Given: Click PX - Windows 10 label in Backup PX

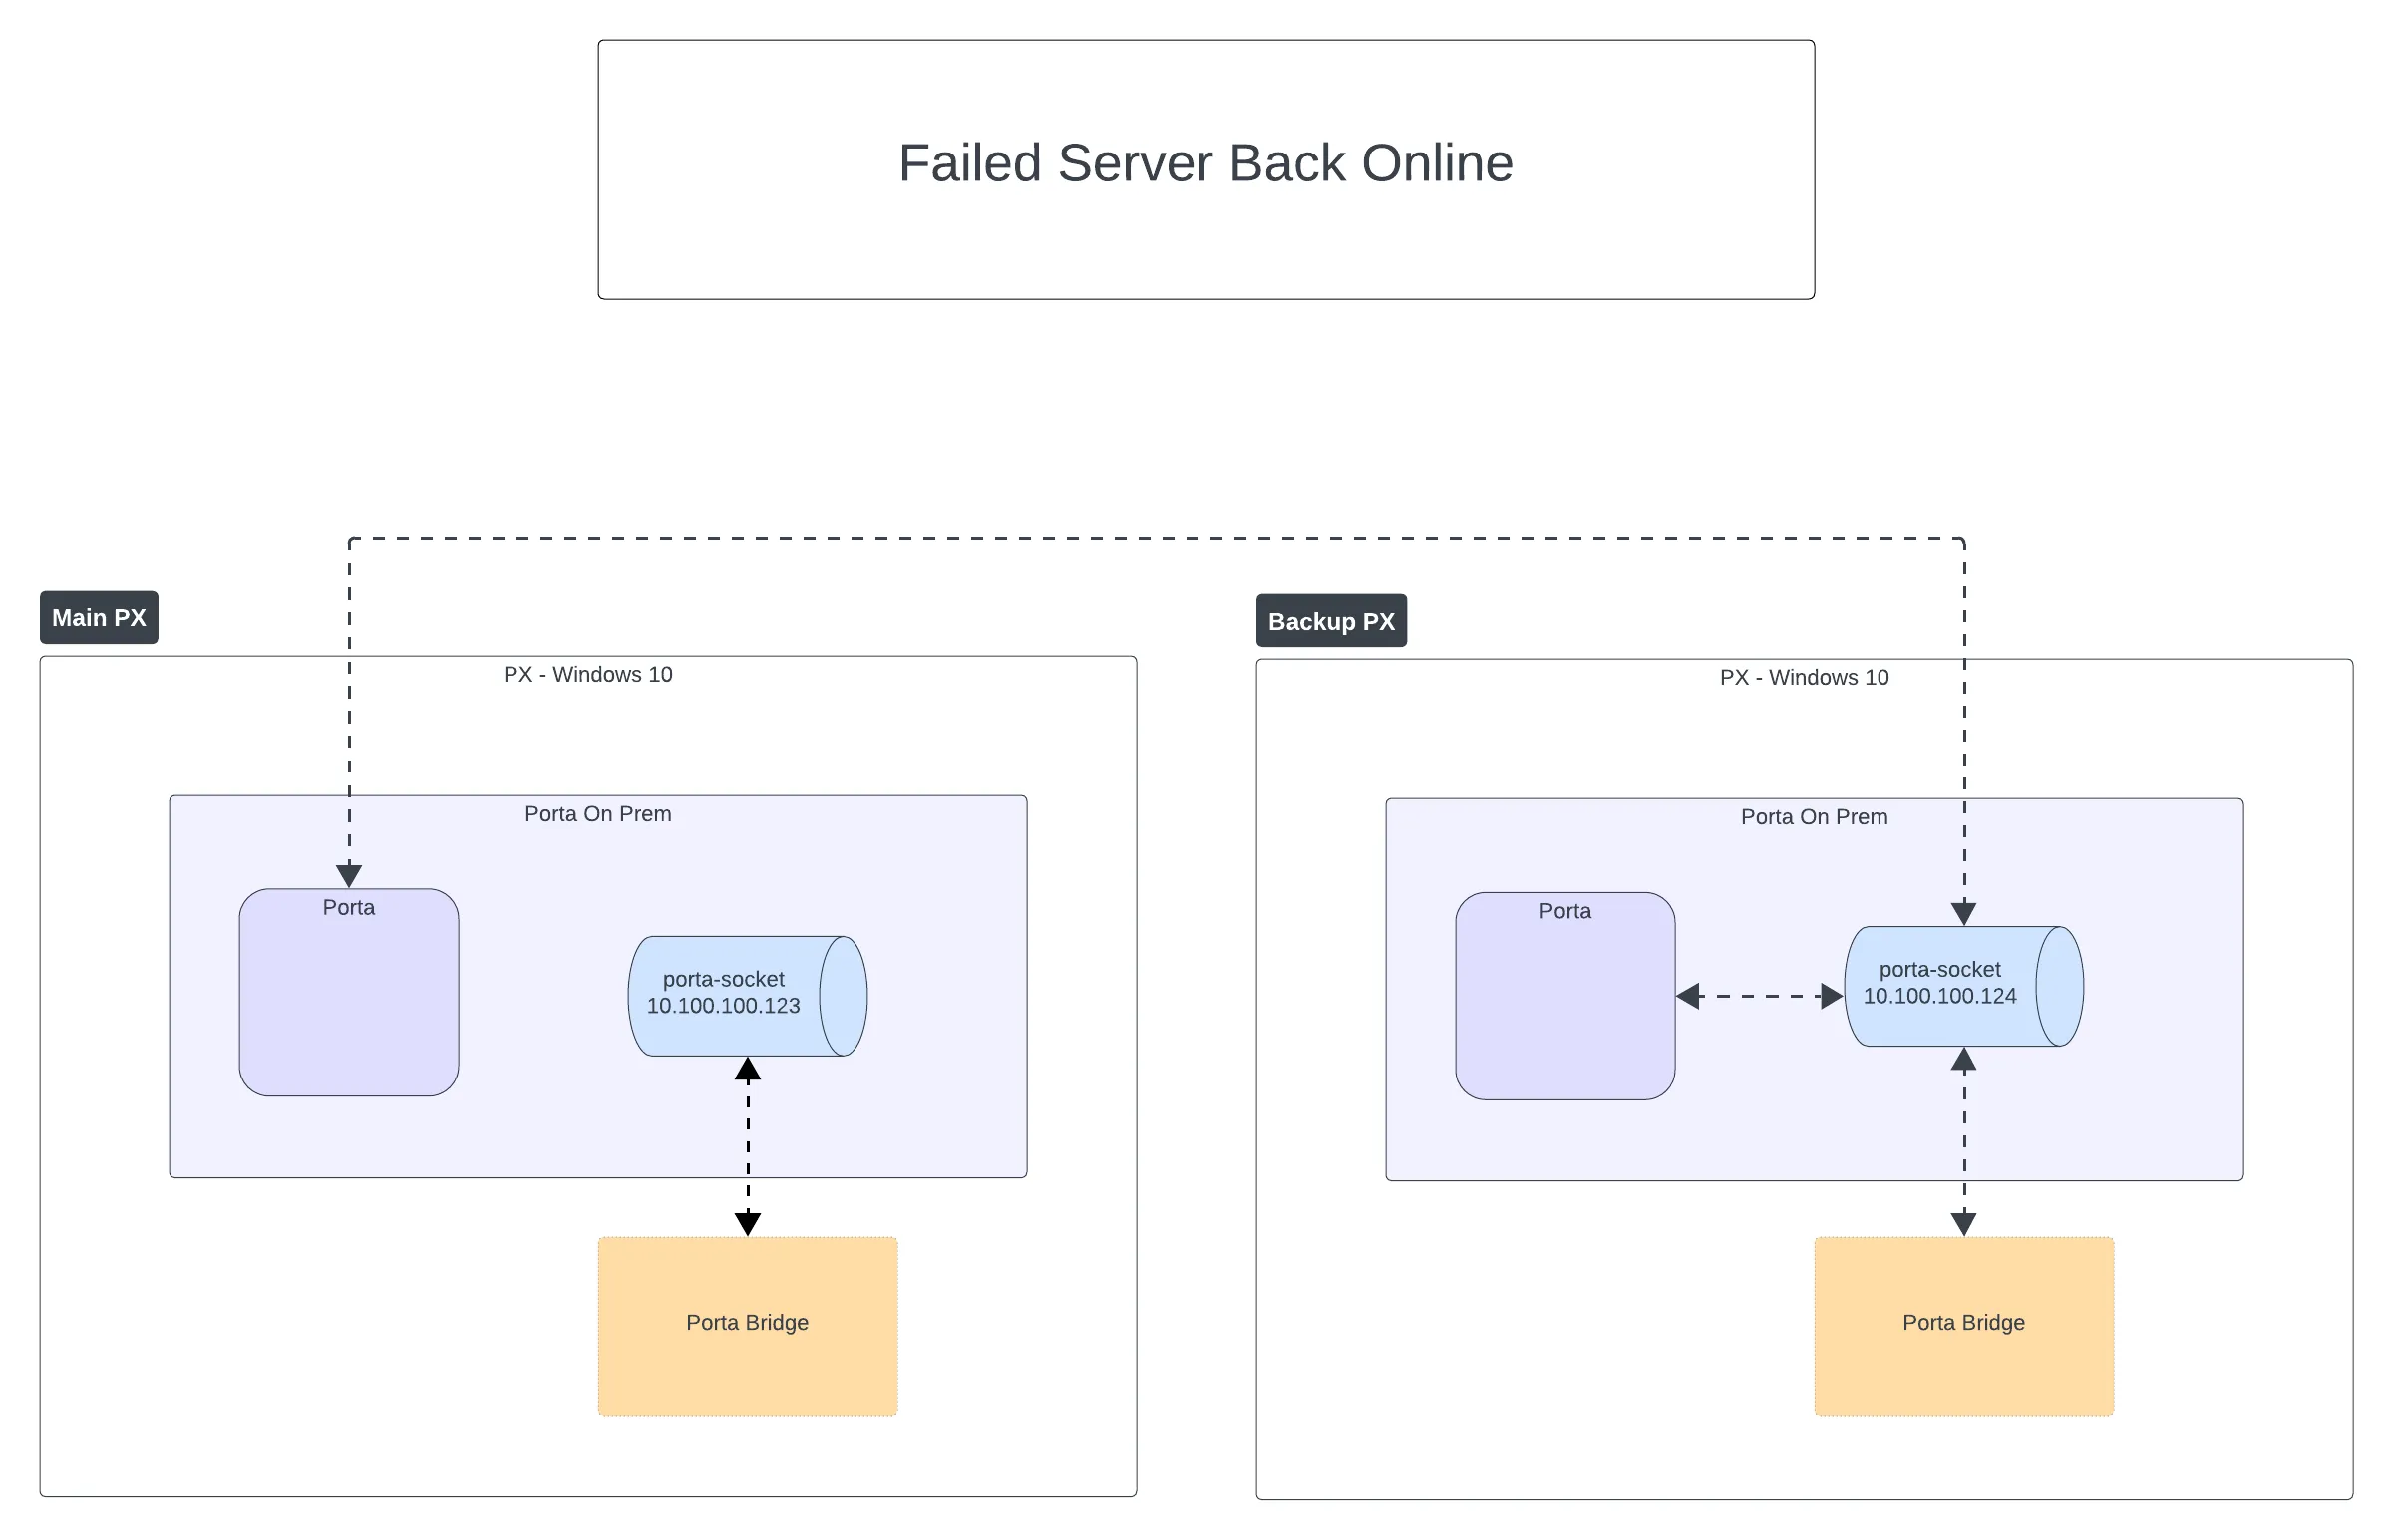Looking at the screenshot, I should (x=1803, y=677).
